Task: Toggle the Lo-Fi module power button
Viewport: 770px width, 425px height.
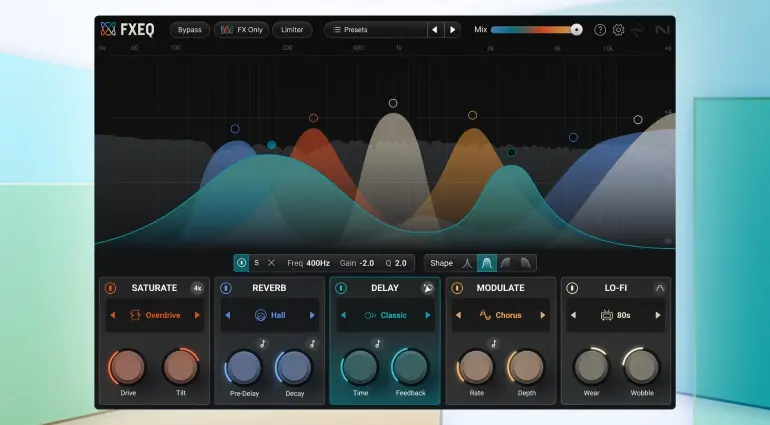Action: 572,288
